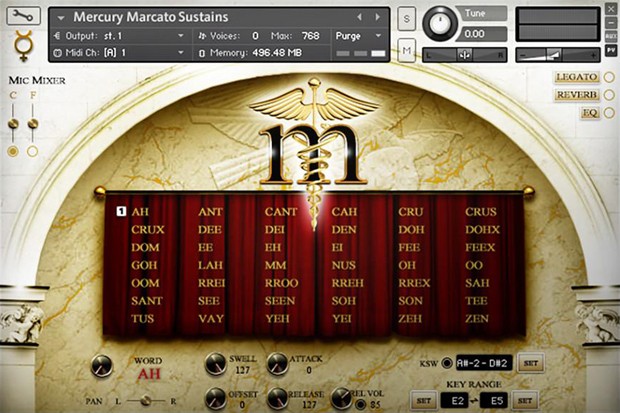The image size is (620, 413).
Task: Solo the instrument with S button
Action: tap(406, 19)
